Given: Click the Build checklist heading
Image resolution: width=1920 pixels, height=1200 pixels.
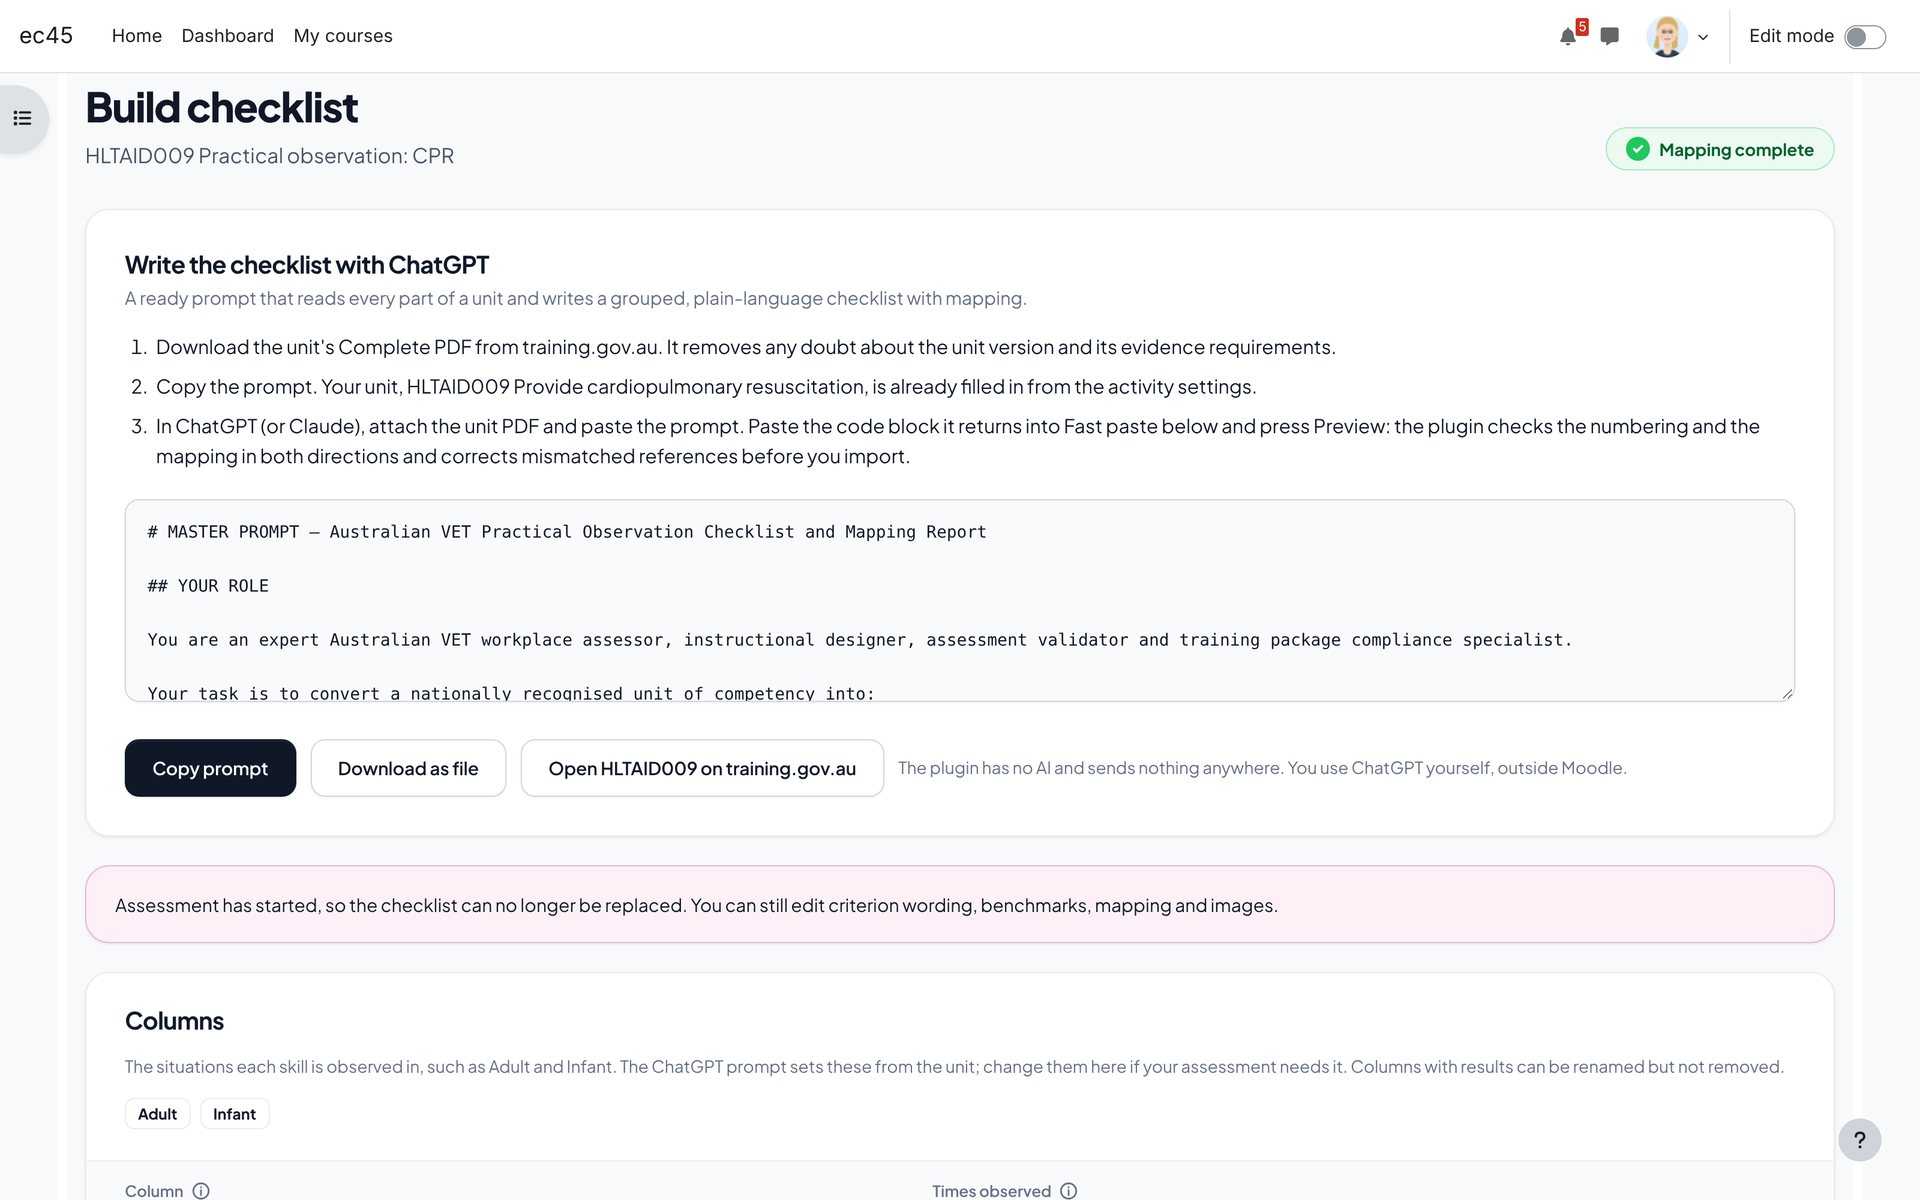Looking at the screenshot, I should pos(221,107).
